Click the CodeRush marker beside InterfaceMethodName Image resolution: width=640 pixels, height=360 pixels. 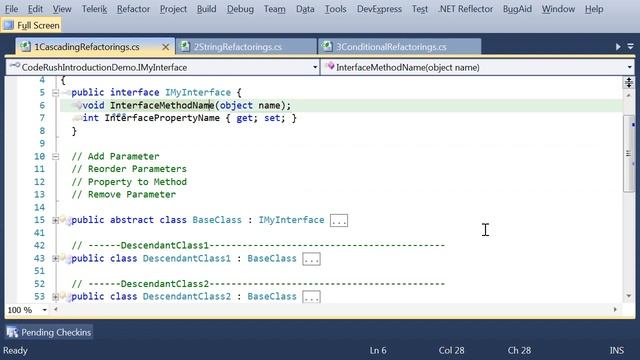(x=77, y=106)
